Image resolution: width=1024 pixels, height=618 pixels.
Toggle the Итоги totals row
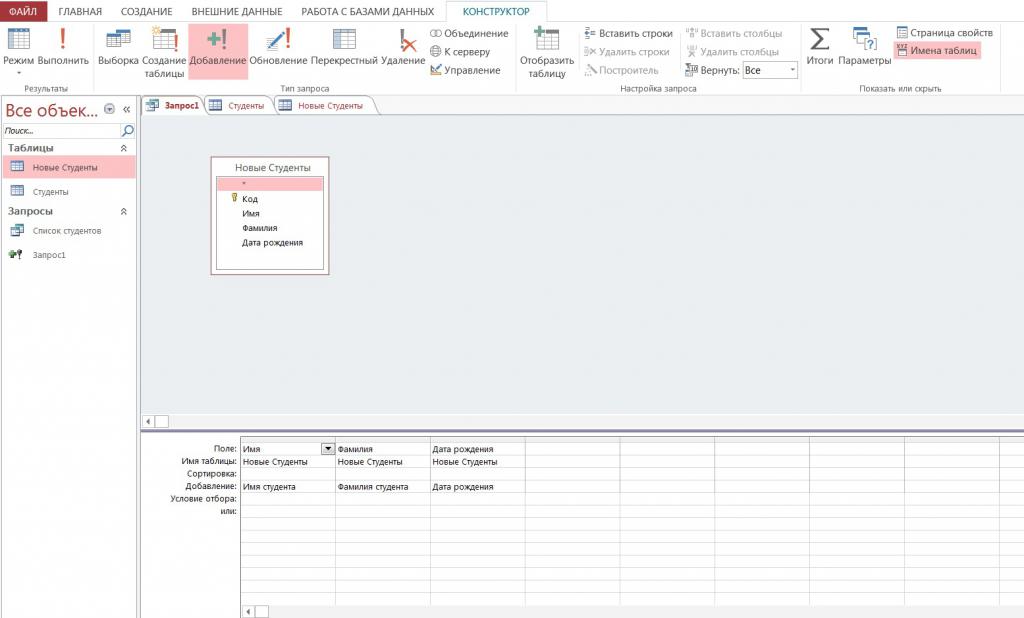click(820, 47)
